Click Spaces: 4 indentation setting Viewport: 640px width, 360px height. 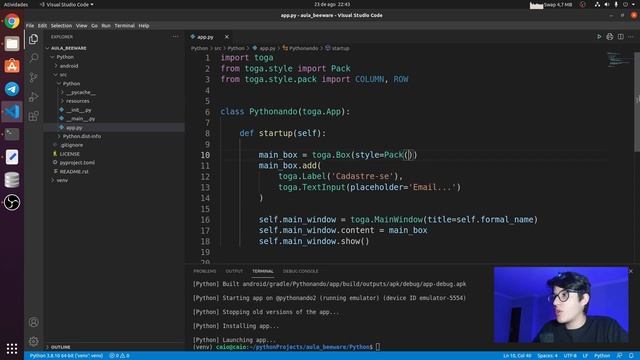(x=547, y=356)
